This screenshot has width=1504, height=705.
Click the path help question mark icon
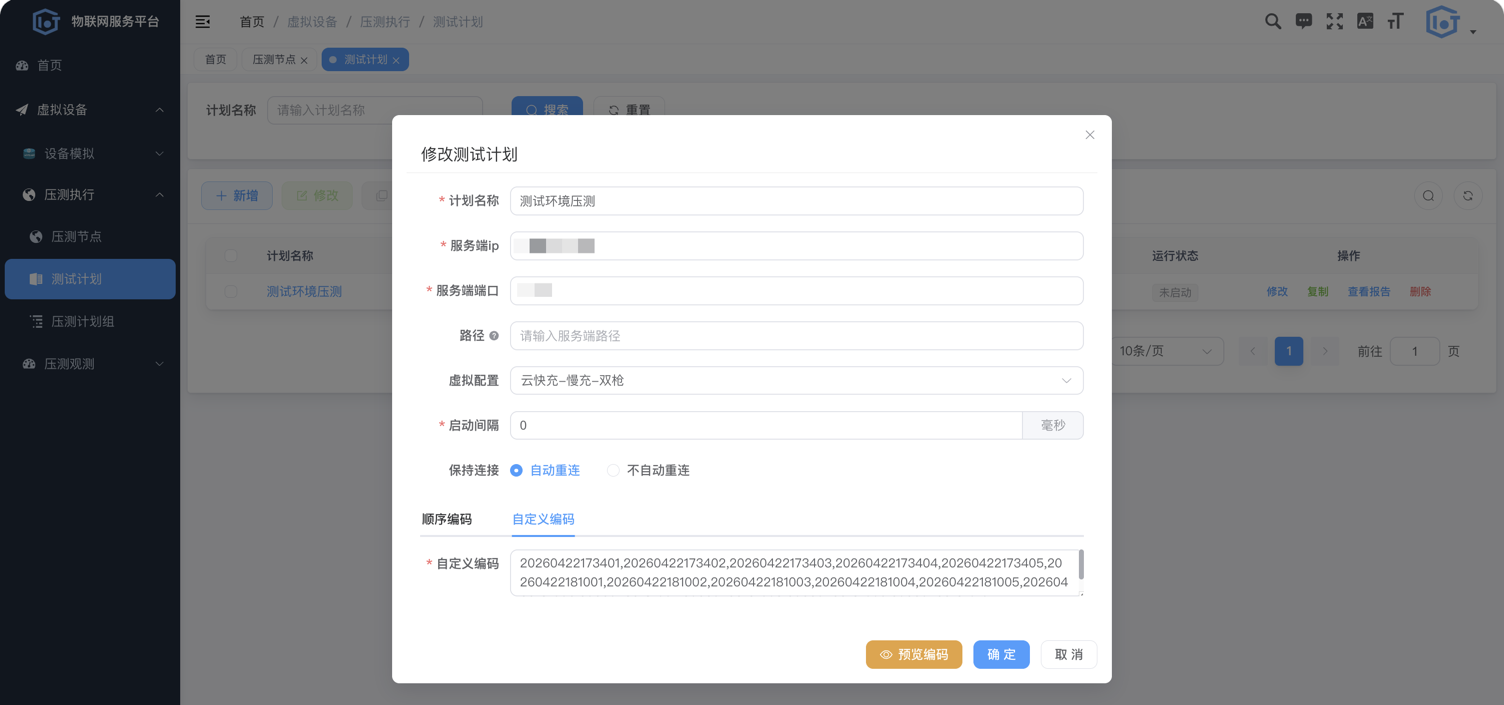[494, 336]
